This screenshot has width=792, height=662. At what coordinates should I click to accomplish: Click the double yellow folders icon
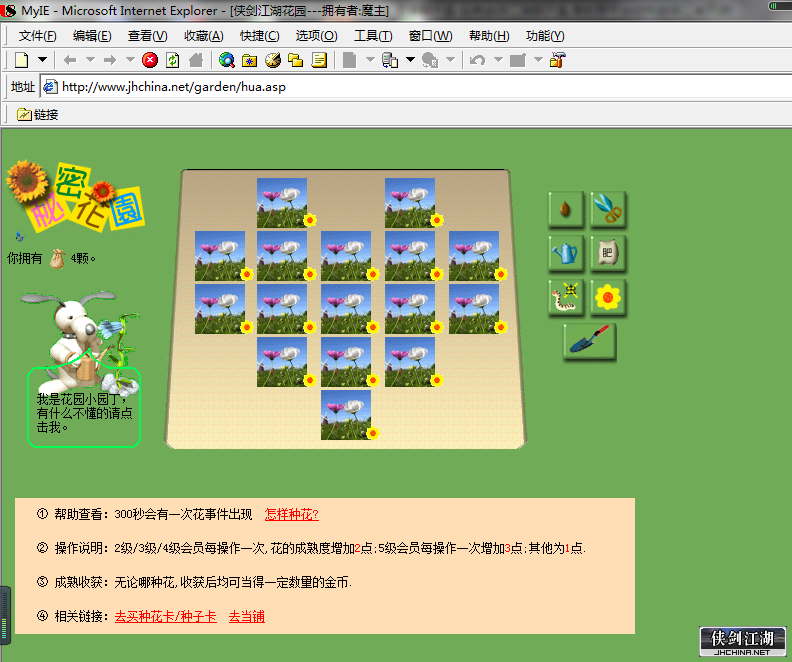295,61
